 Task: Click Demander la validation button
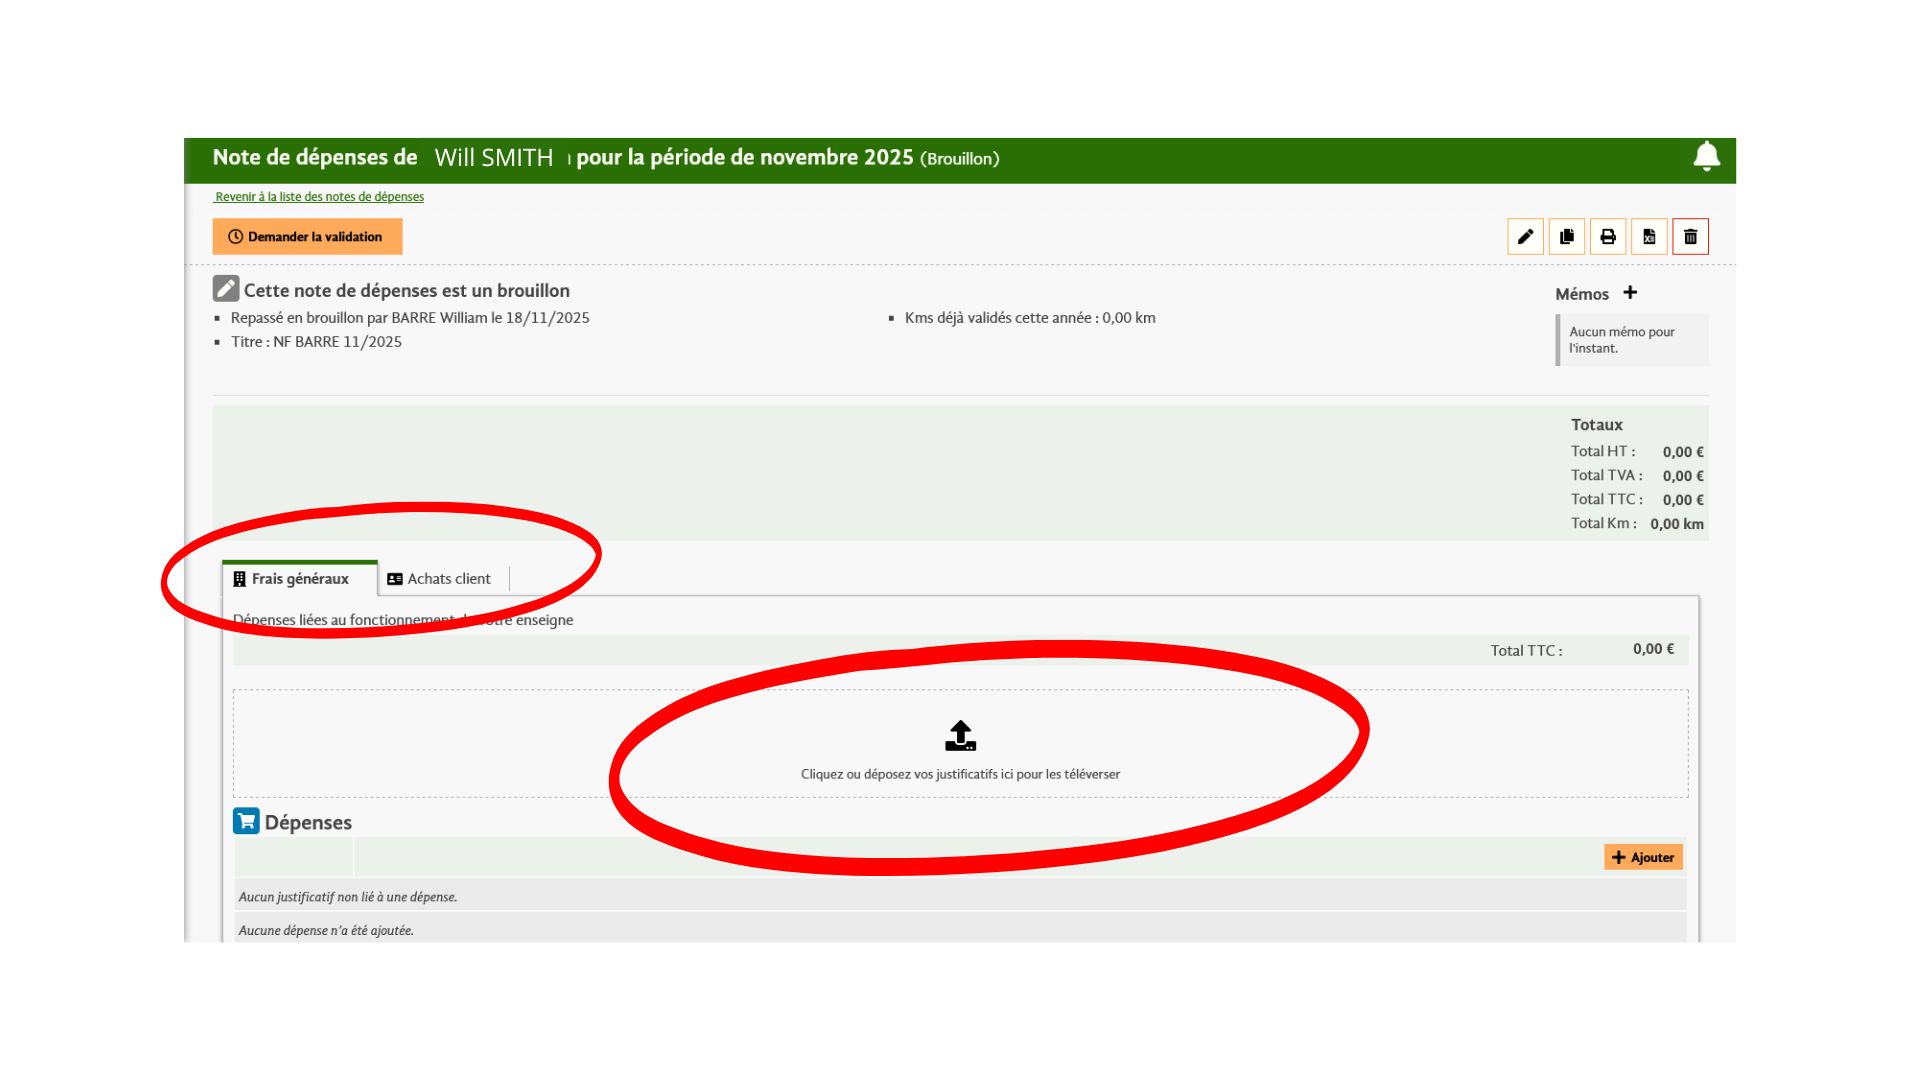[307, 237]
